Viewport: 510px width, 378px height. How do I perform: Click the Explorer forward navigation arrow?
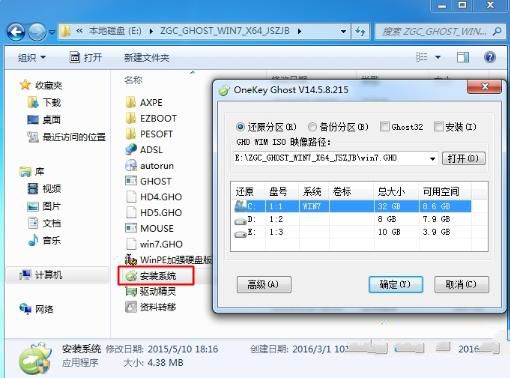tap(37, 32)
